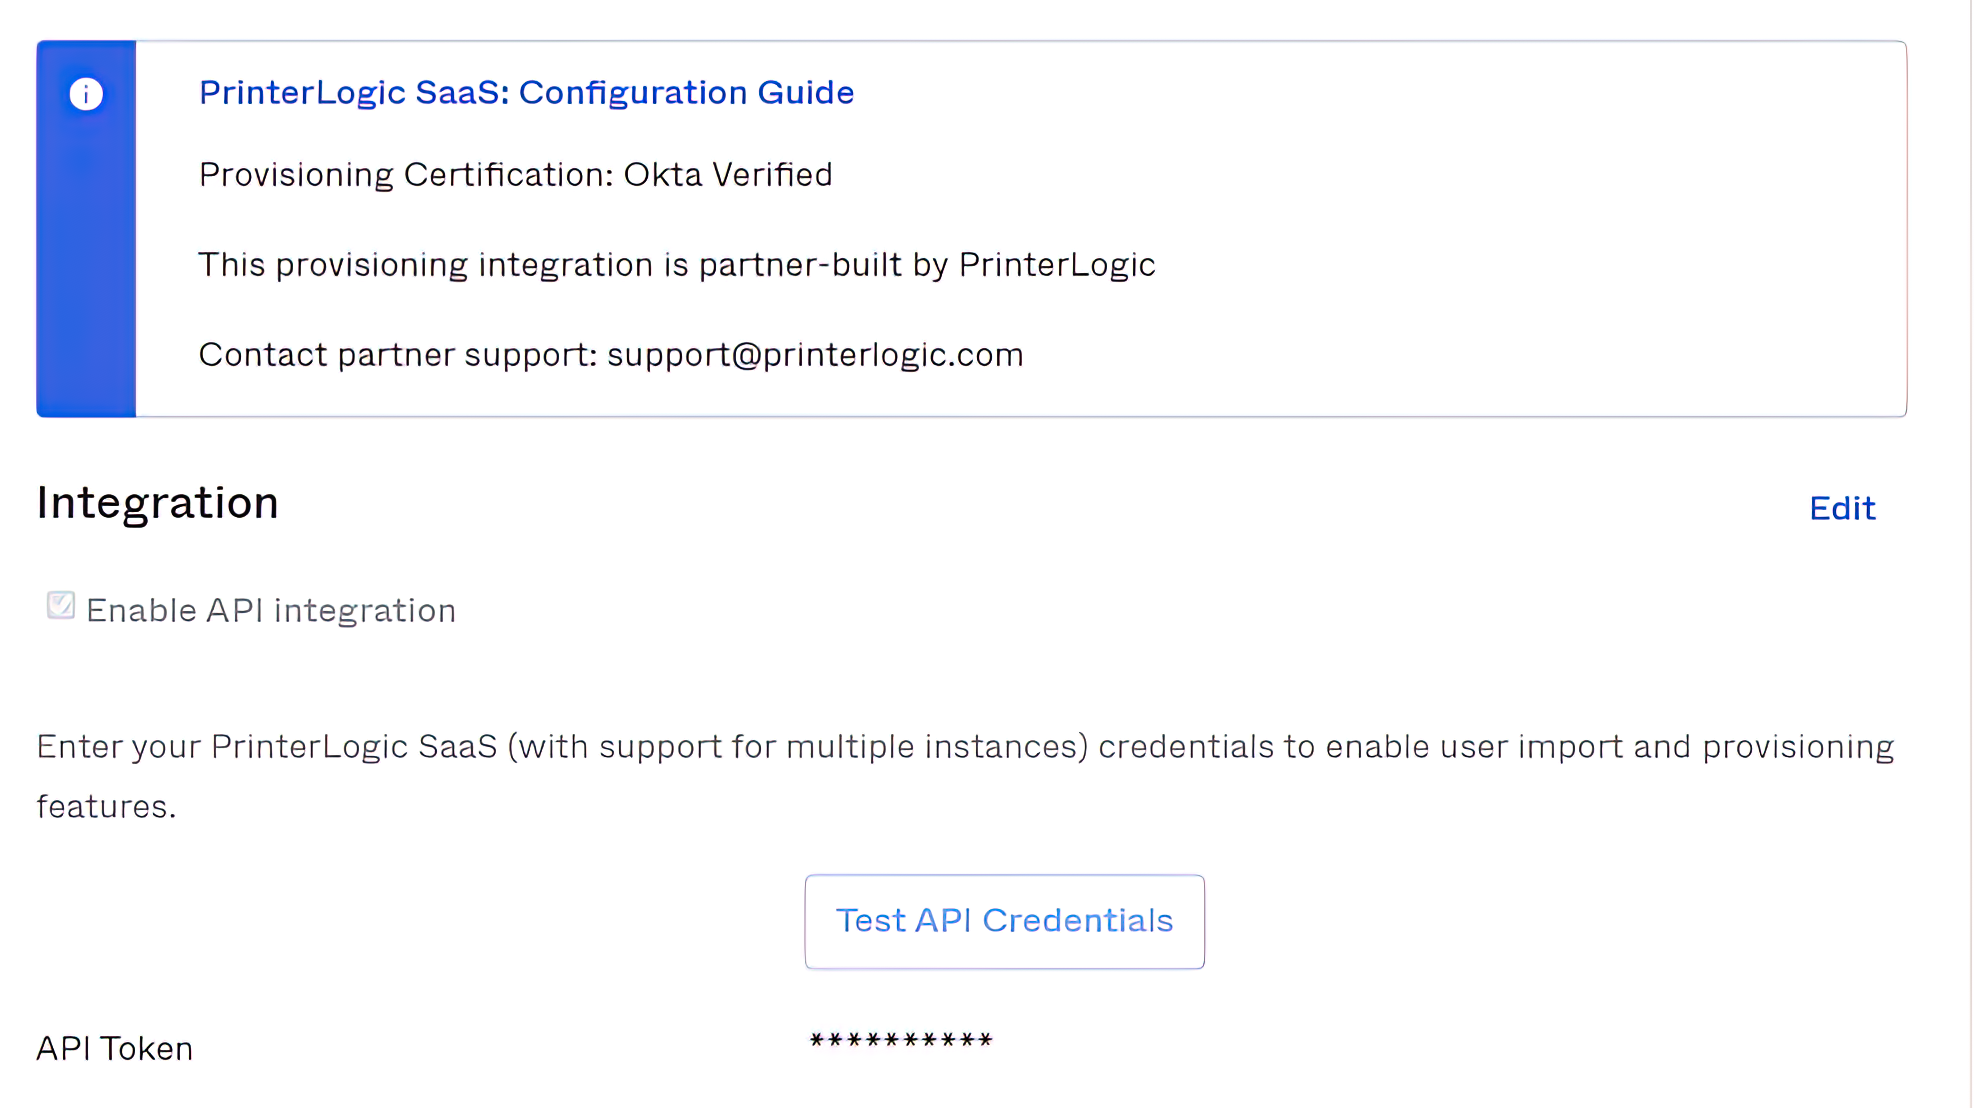The width and height of the screenshot is (1976, 1108).
Task: Click the word features ending the description
Action: tap(105, 807)
